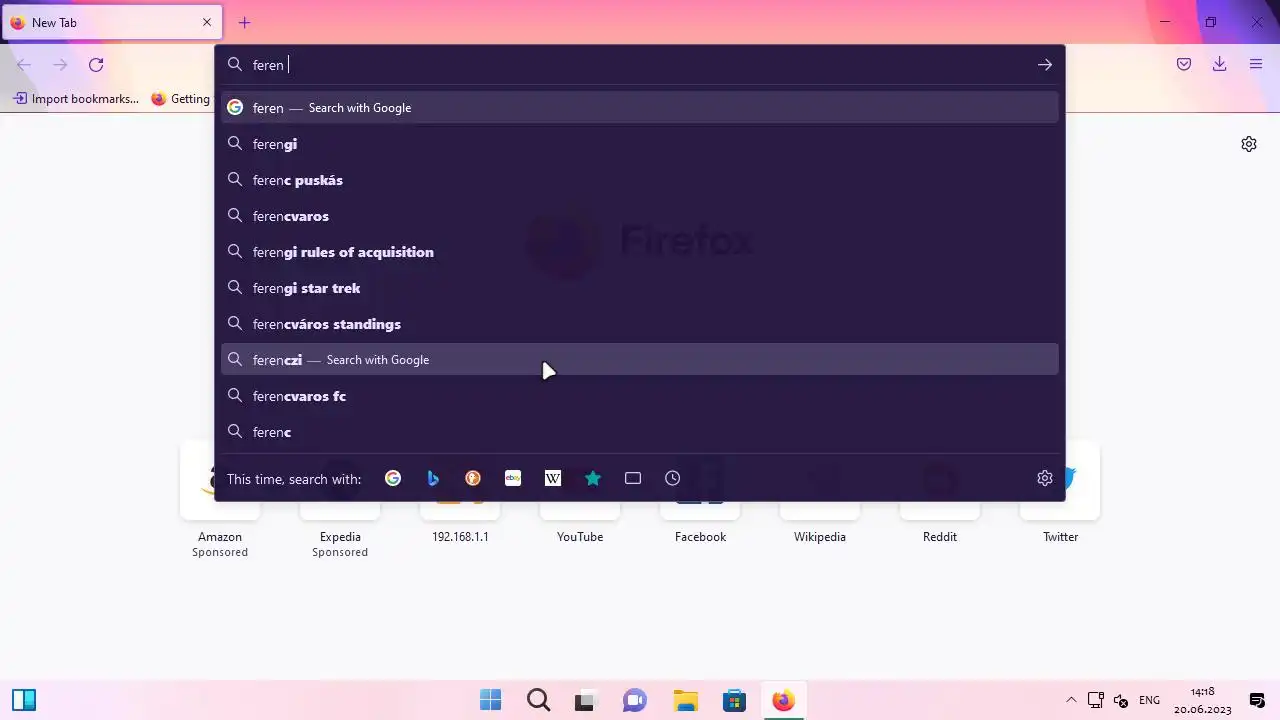1280x720 pixels.
Task: Go forward one page
Action: (x=60, y=65)
